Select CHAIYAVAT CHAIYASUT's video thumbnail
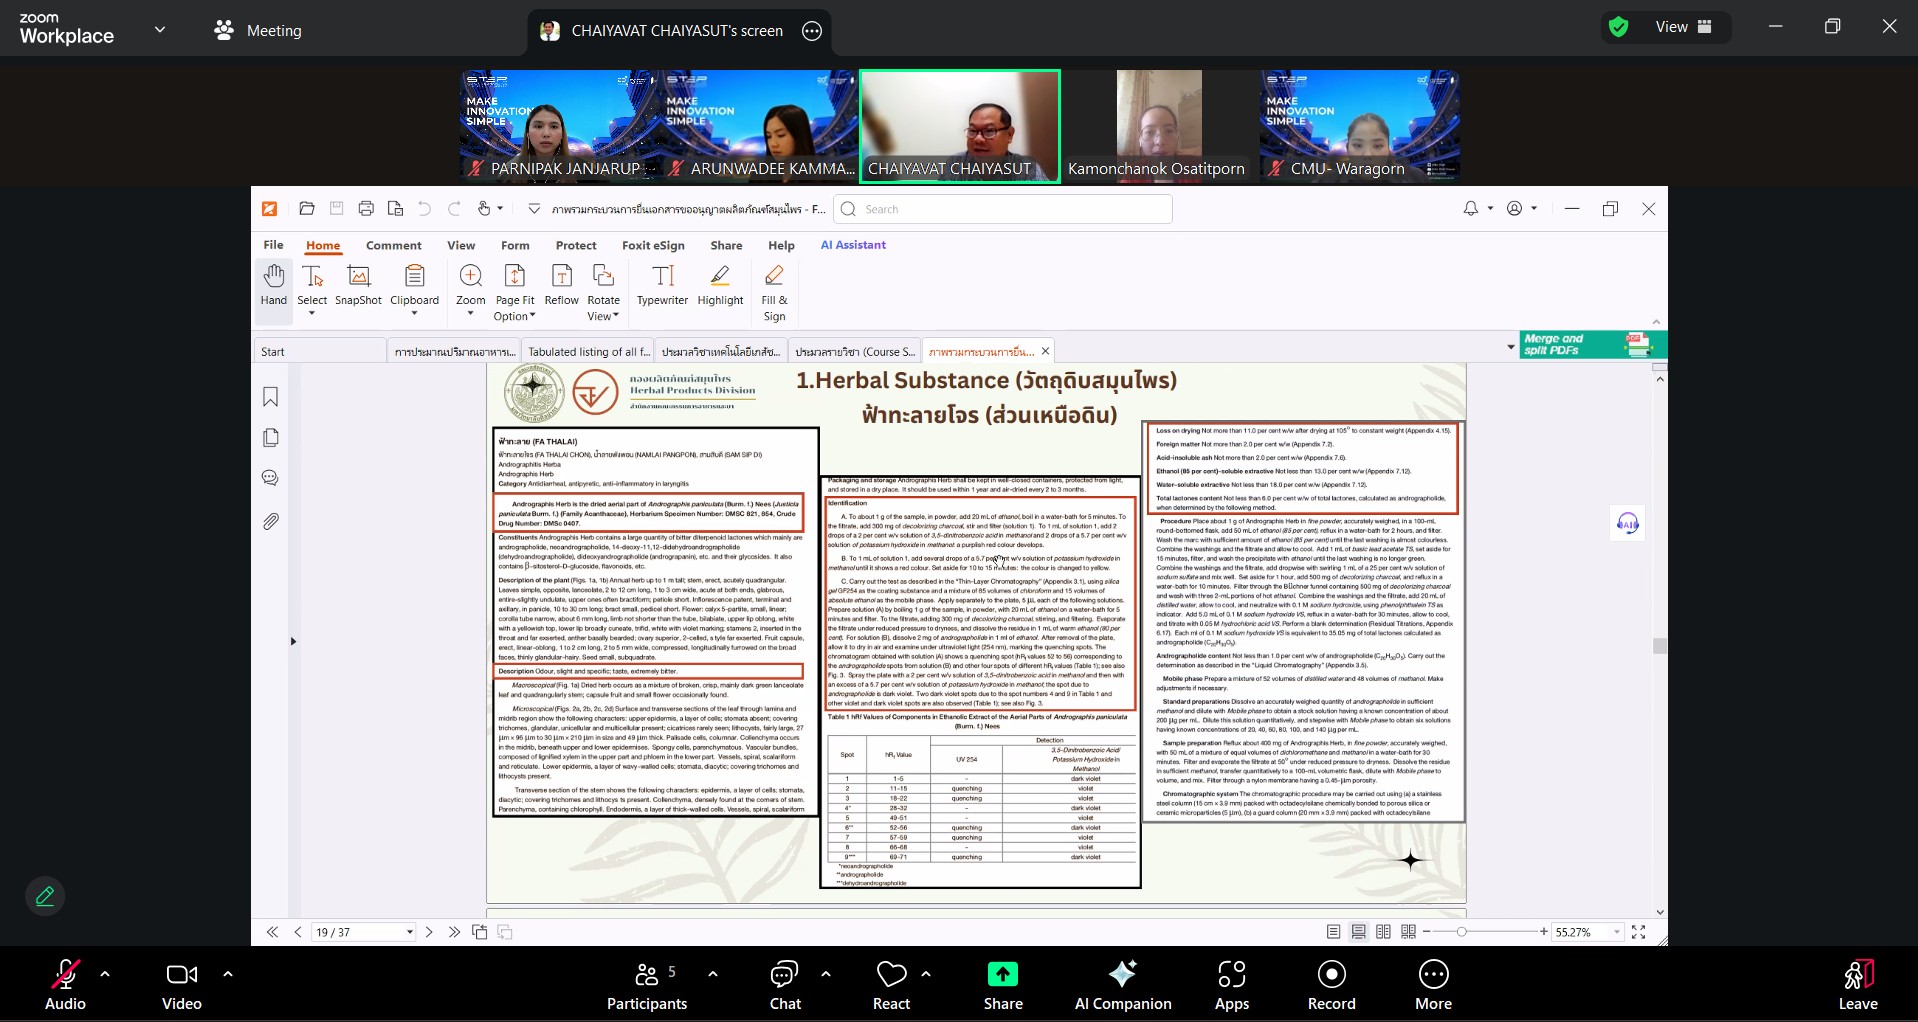The image size is (1918, 1022). 959,126
